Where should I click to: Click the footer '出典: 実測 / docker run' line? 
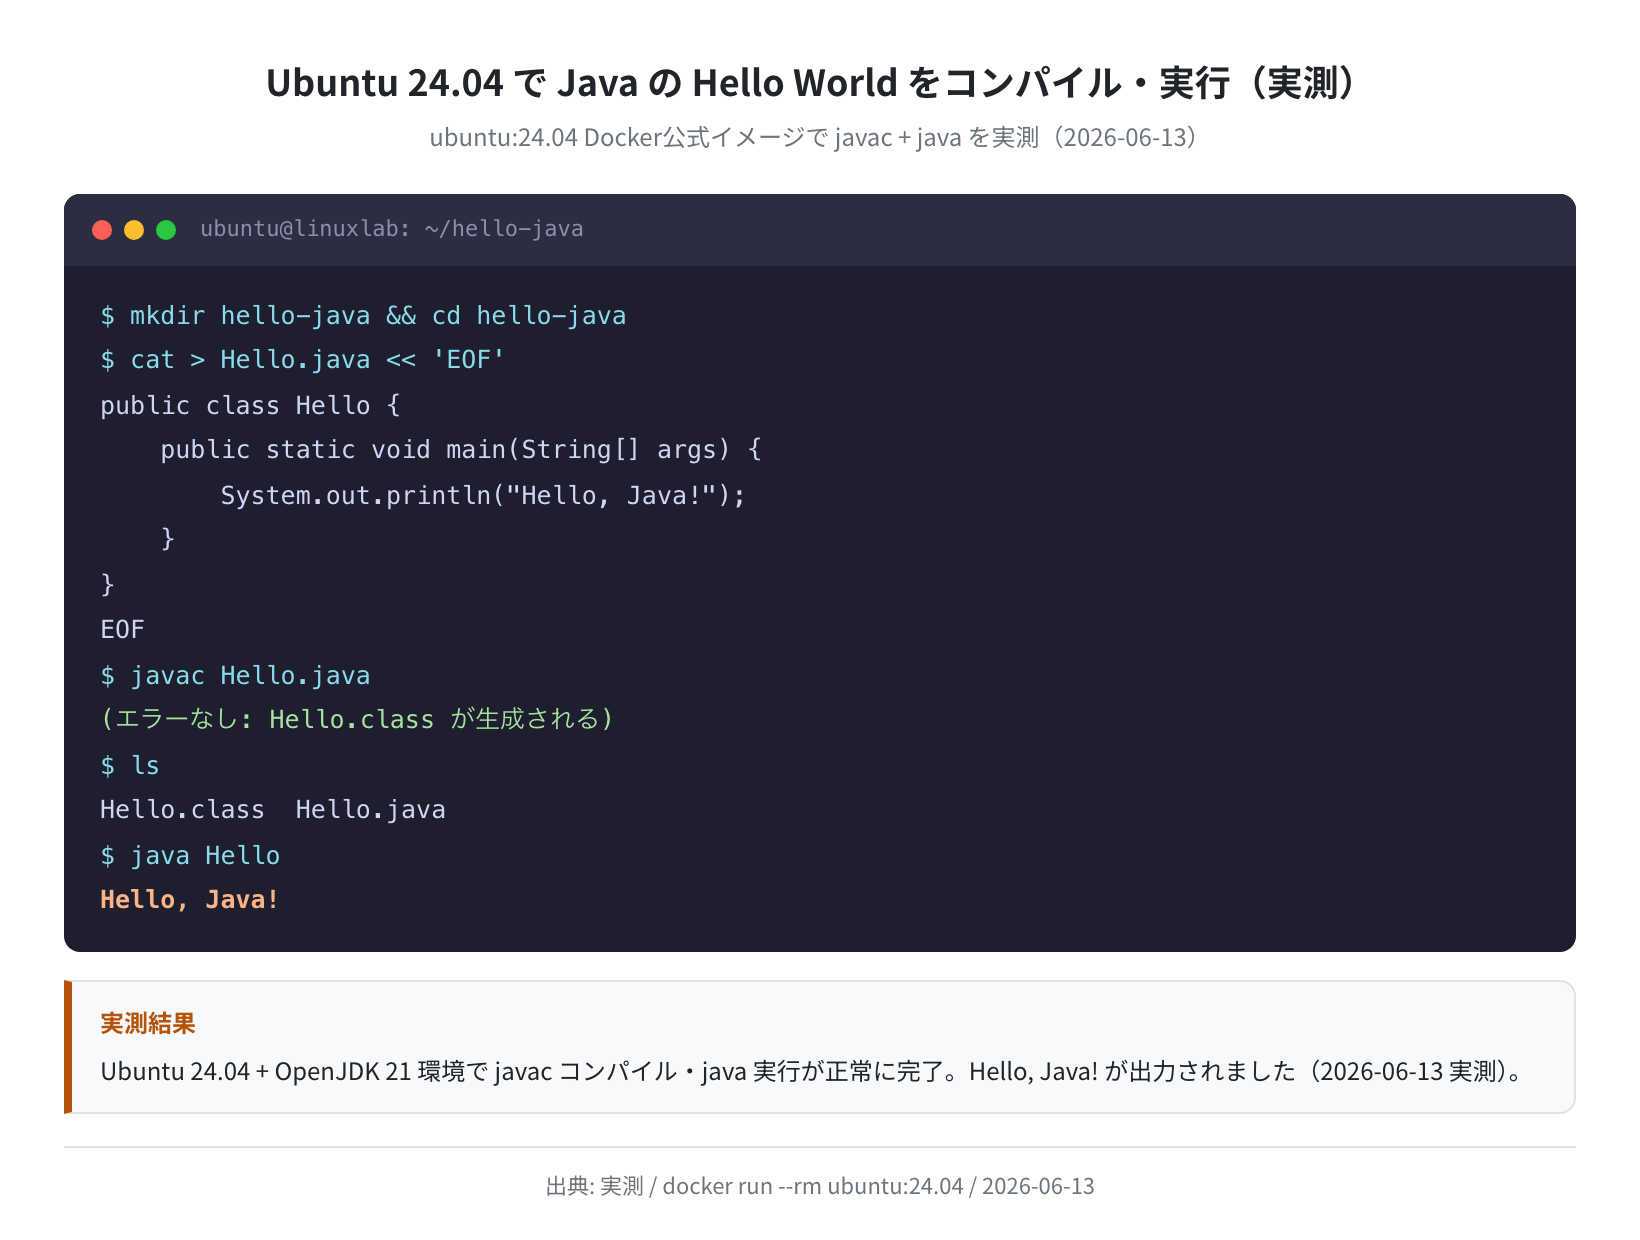point(820,1186)
